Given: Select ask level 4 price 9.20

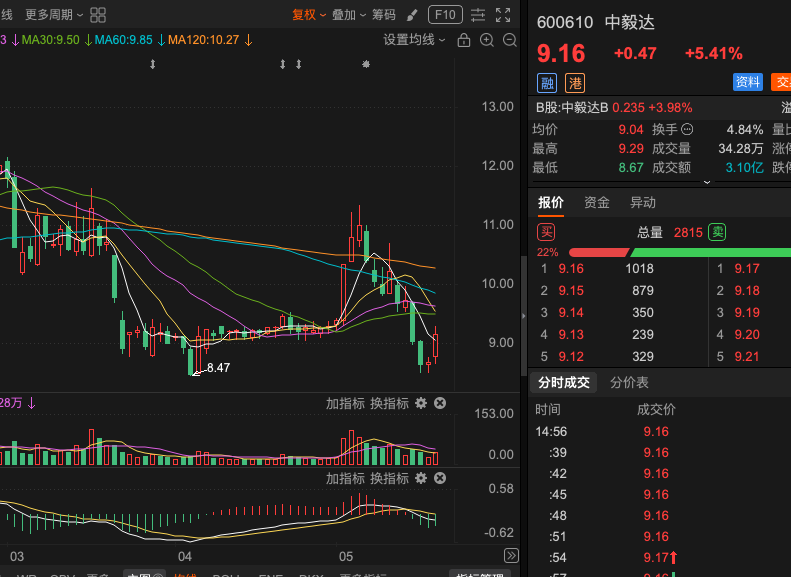Looking at the screenshot, I should [x=747, y=335].
